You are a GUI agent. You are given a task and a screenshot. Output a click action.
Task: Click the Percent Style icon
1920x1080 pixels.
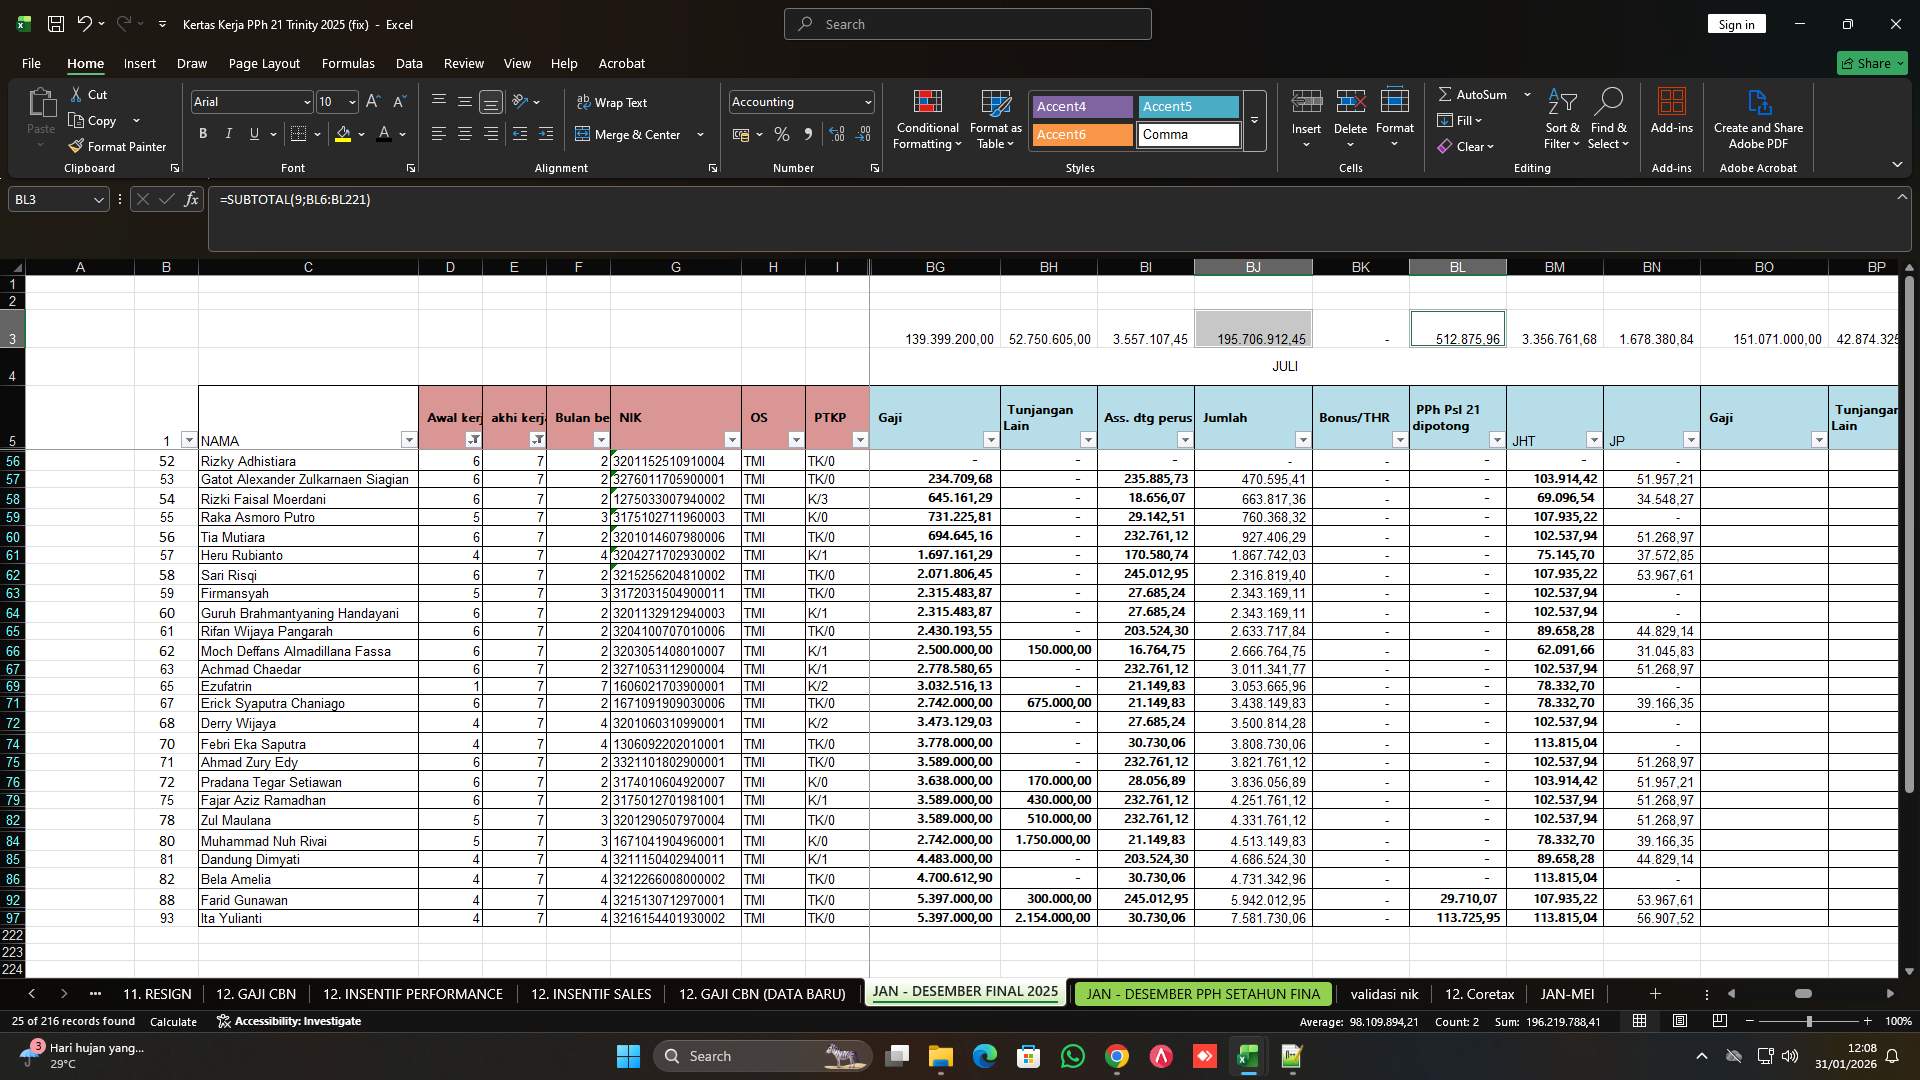[782, 134]
